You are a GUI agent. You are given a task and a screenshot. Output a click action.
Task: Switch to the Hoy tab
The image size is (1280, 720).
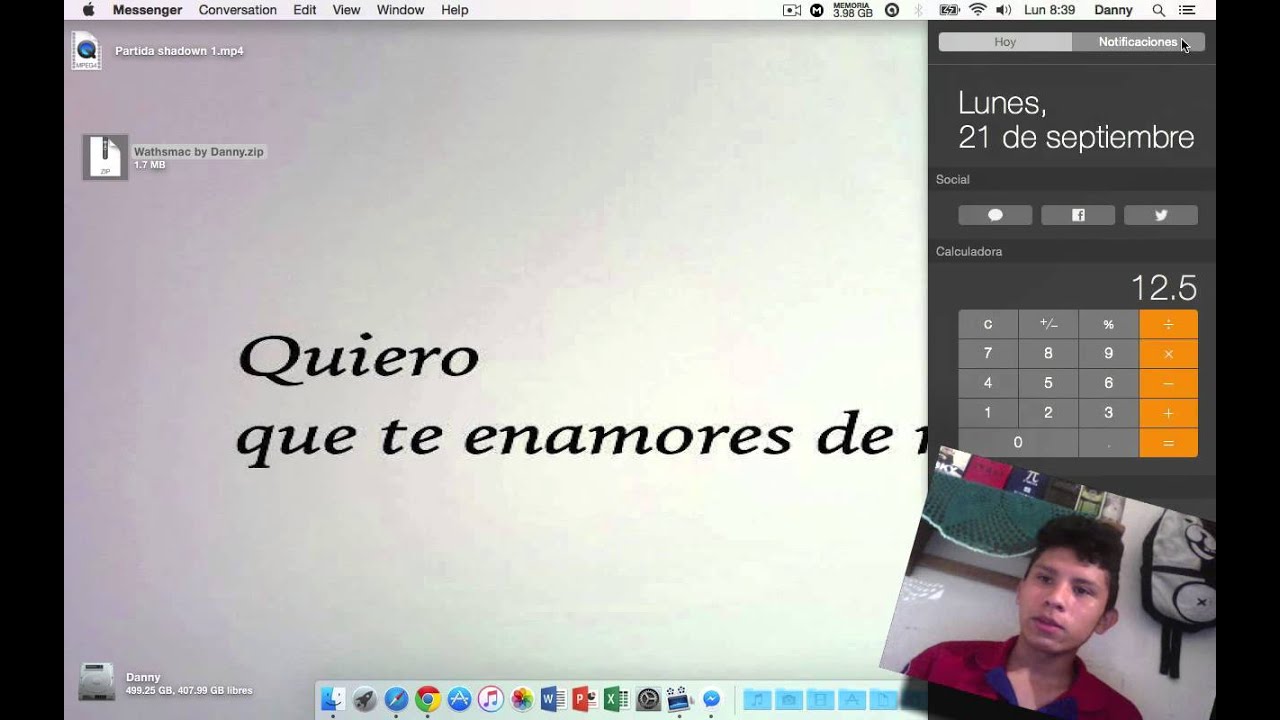(1005, 42)
